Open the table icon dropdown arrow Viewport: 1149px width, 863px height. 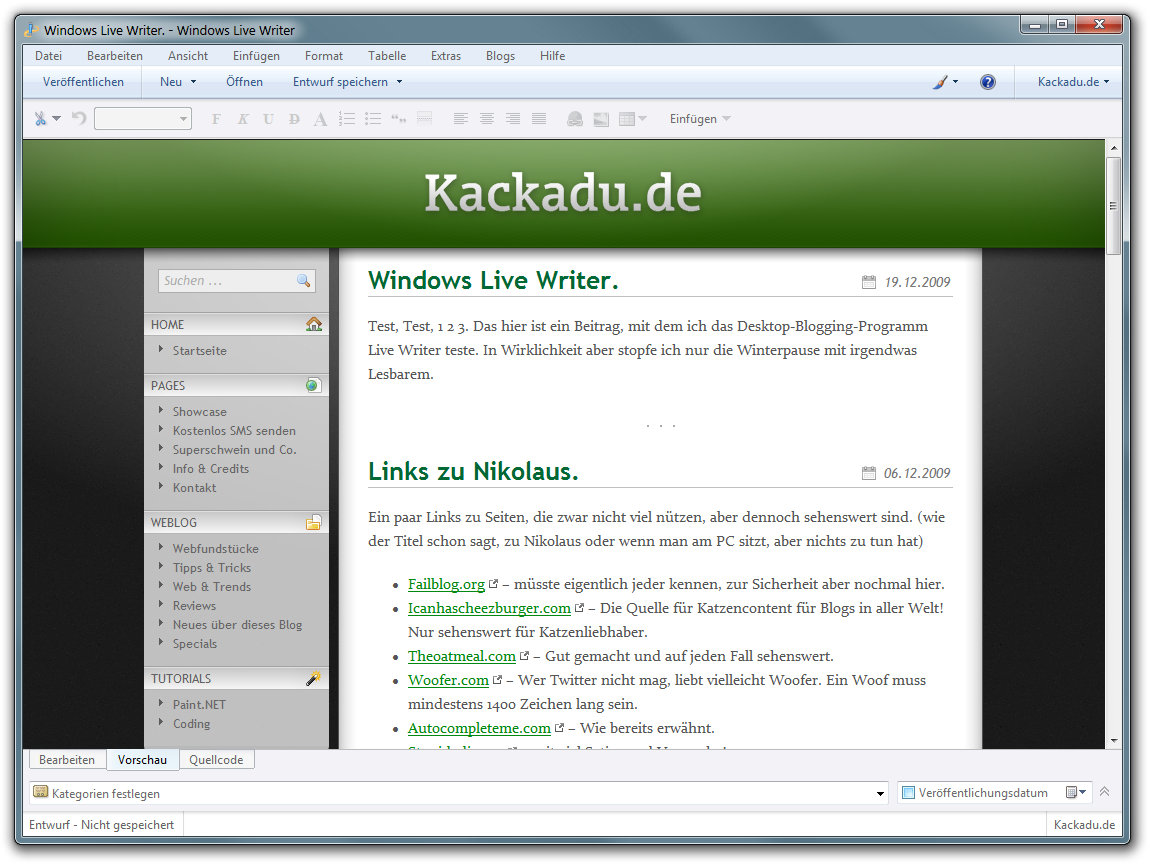(x=643, y=119)
